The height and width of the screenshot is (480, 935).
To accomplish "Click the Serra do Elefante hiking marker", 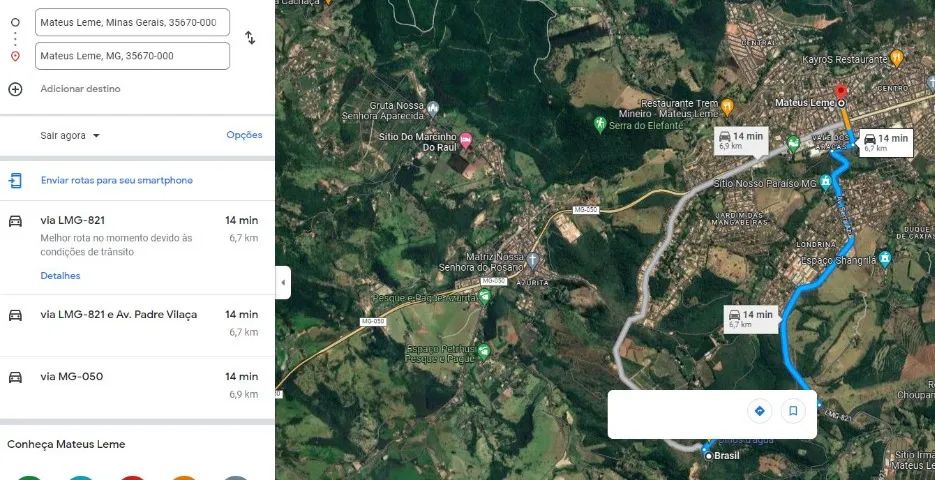I will (x=600, y=124).
